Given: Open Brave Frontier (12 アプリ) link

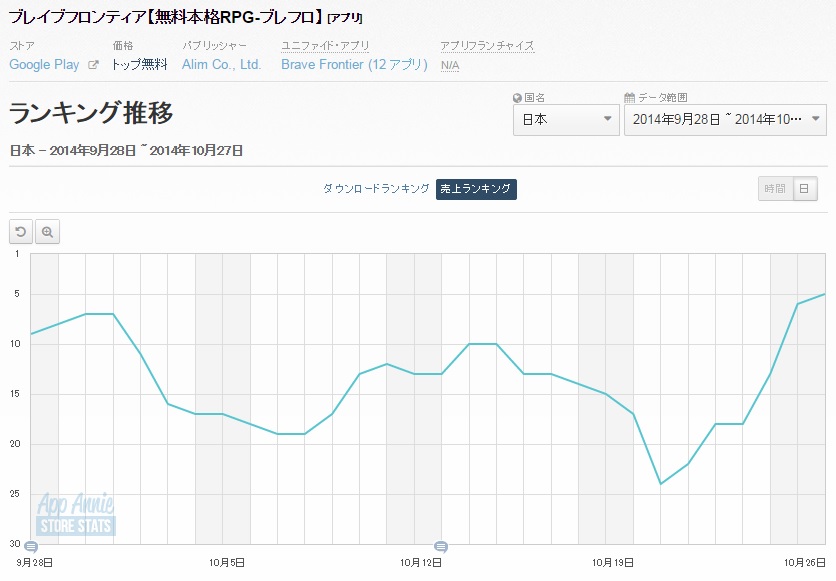Looking at the screenshot, I should (355, 64).
